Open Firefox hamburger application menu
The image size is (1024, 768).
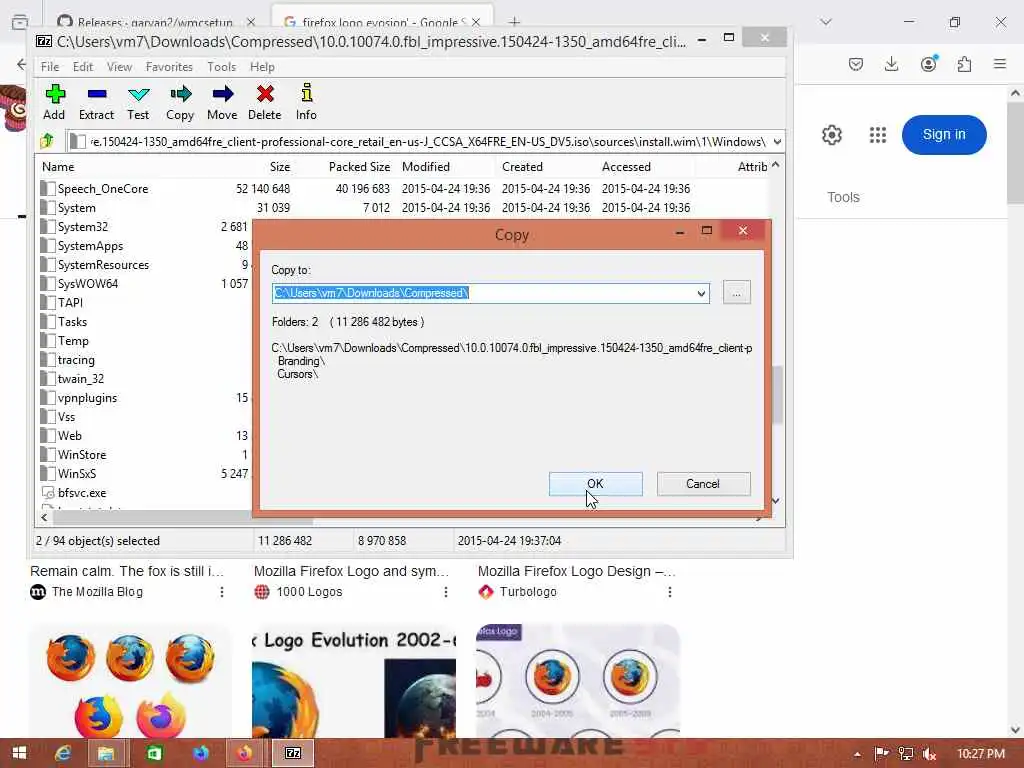[x=1000, y=64]
